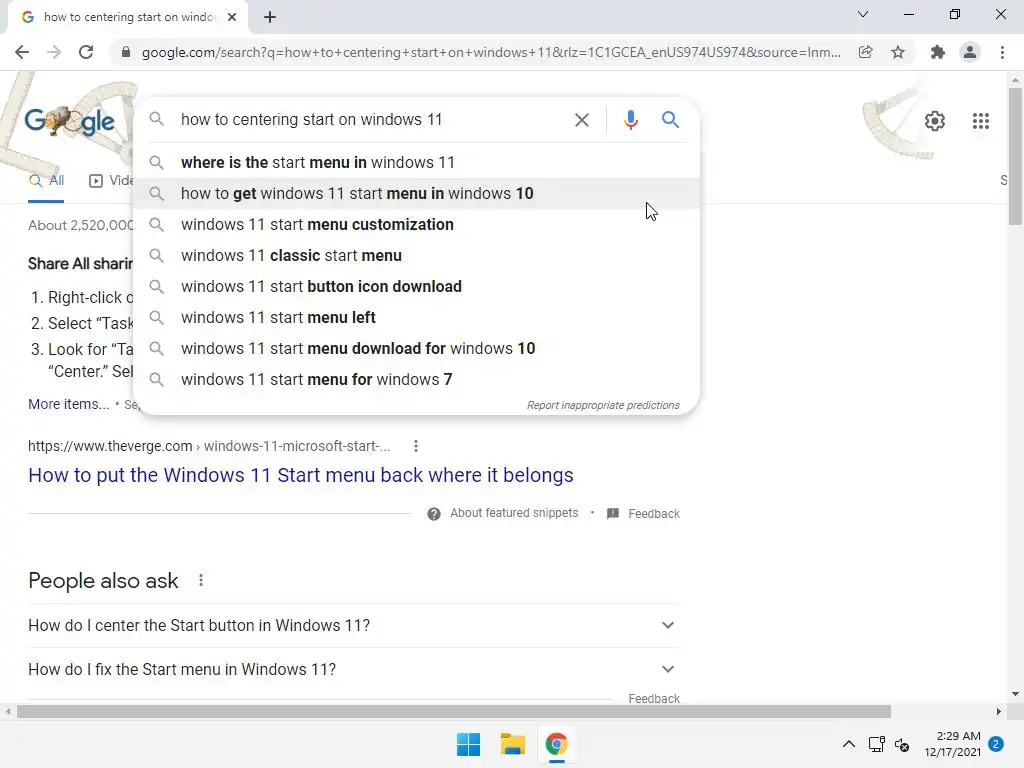Open Google quick settings gear
This screenshot has width=1024, height=768.
click(x=935, y=121)
